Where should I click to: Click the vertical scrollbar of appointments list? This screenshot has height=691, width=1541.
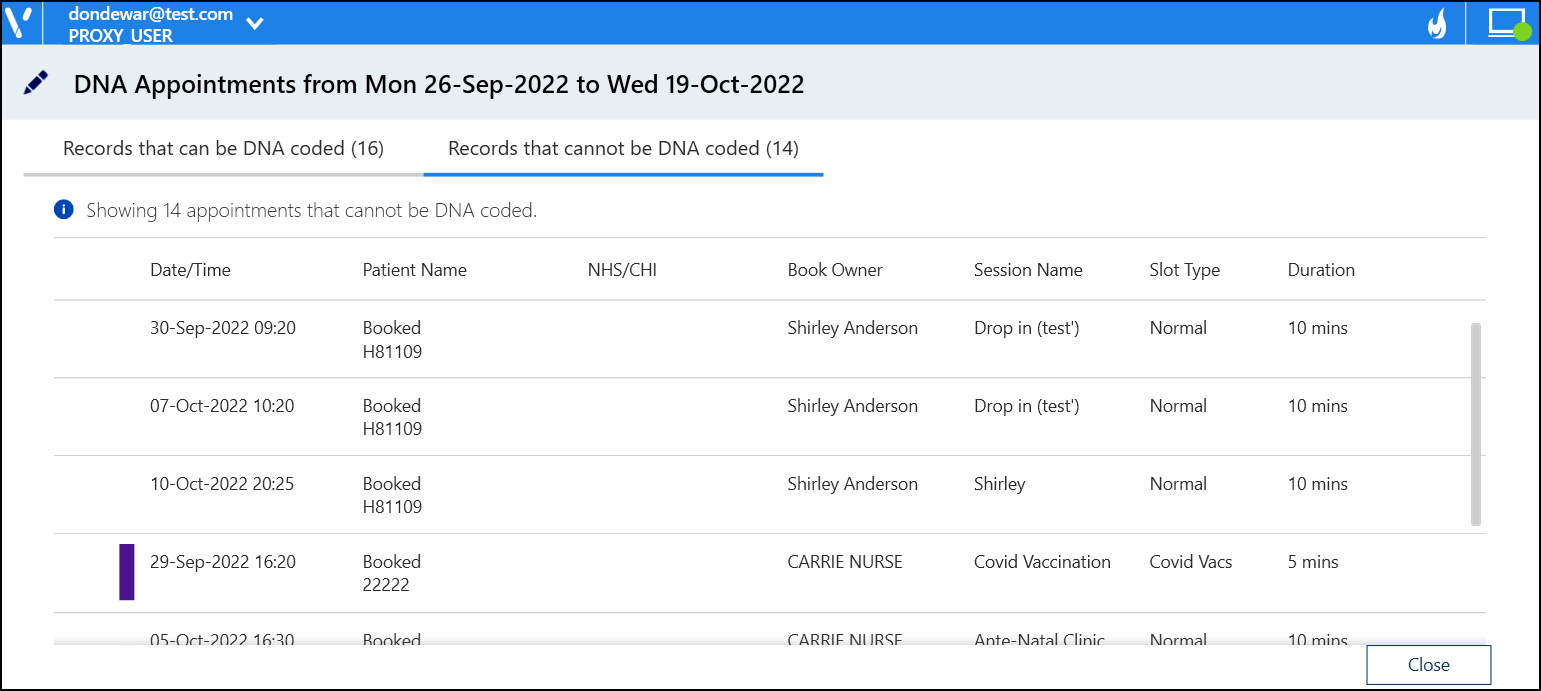coord(1476,423)
